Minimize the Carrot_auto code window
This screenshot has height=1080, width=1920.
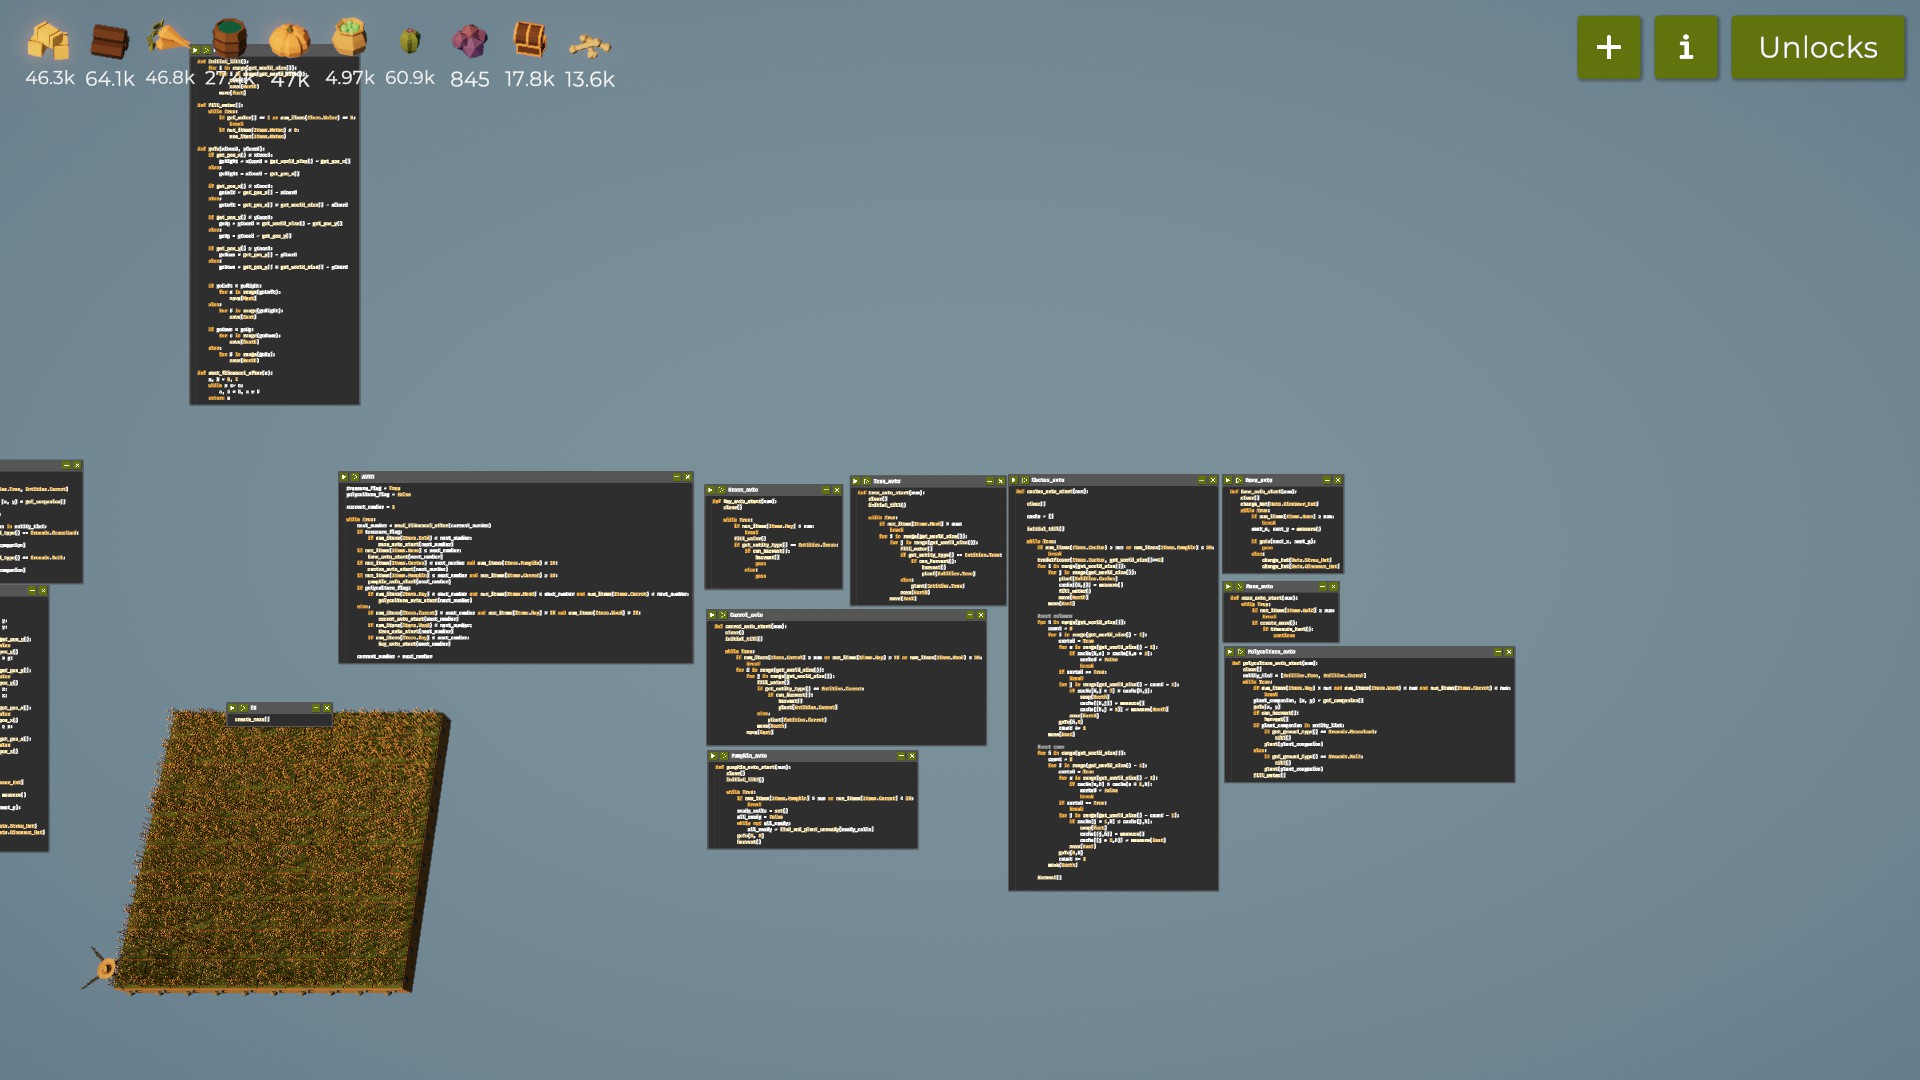pos(969,615)
